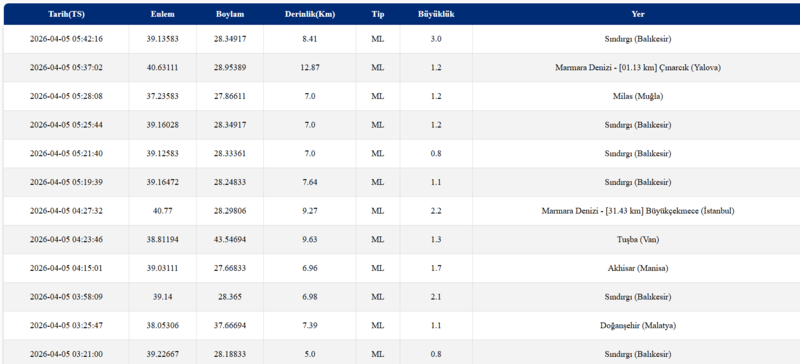Select longitude value 28.29806
The height and width of the screenshot is (364, 800).
click(x=230, y=210)
